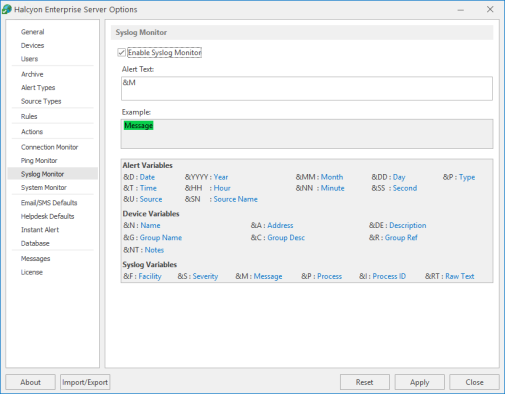Screen dimensions: 505x394
Task: Open the Database settings page
Action: pos(35,243)
